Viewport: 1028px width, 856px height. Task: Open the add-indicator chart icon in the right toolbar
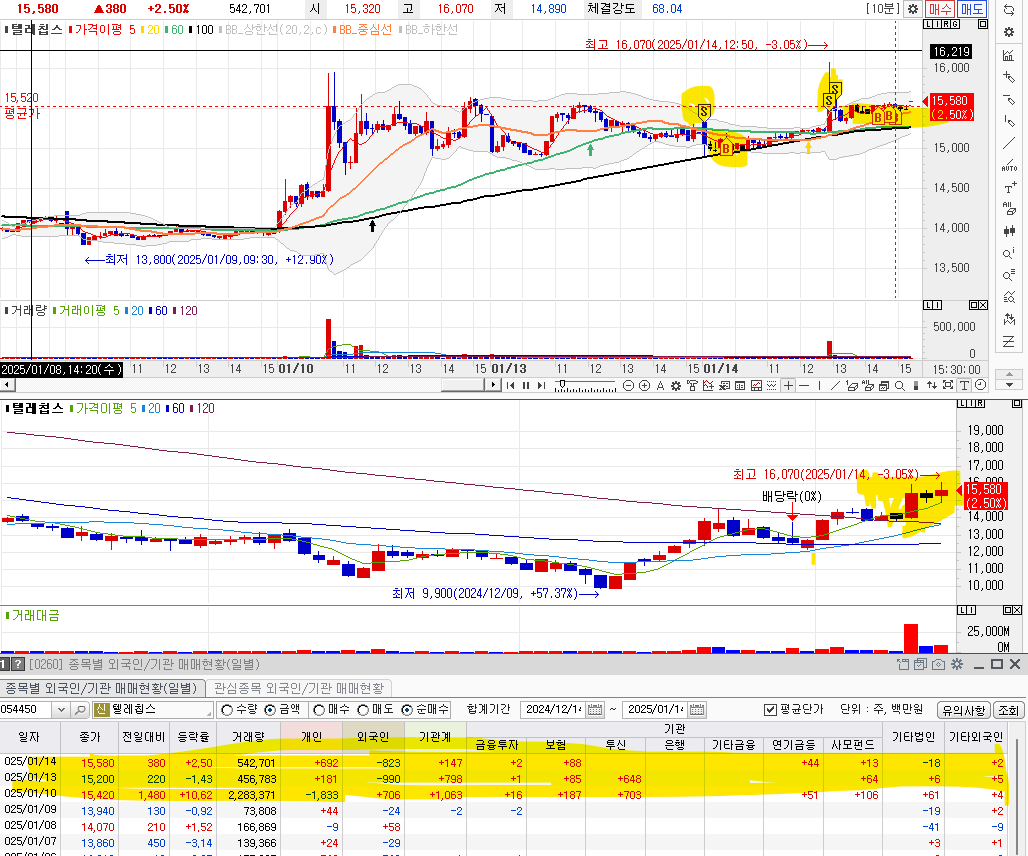(1009, 55)
